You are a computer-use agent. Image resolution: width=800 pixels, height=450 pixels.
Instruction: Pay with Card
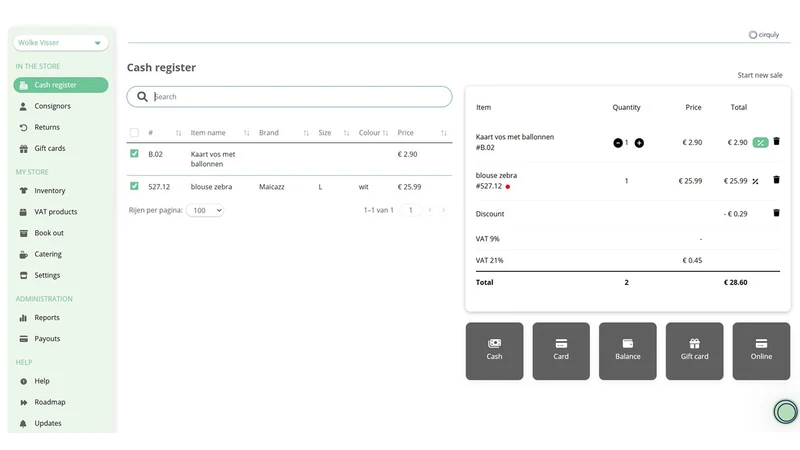point(561,351)
